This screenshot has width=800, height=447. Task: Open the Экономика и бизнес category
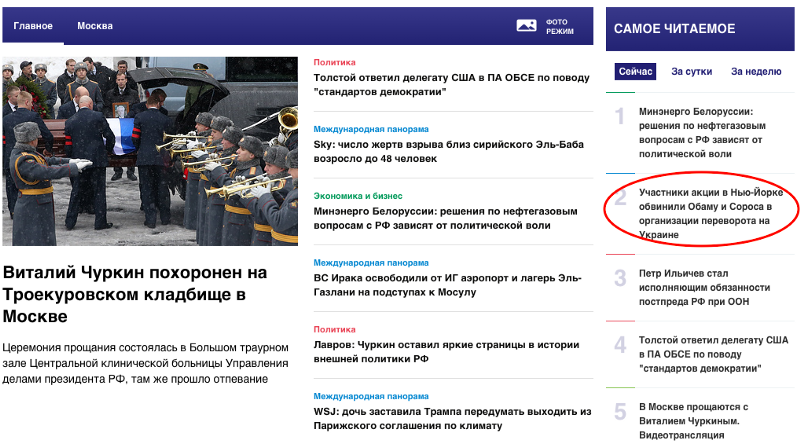tap(358, 196)
